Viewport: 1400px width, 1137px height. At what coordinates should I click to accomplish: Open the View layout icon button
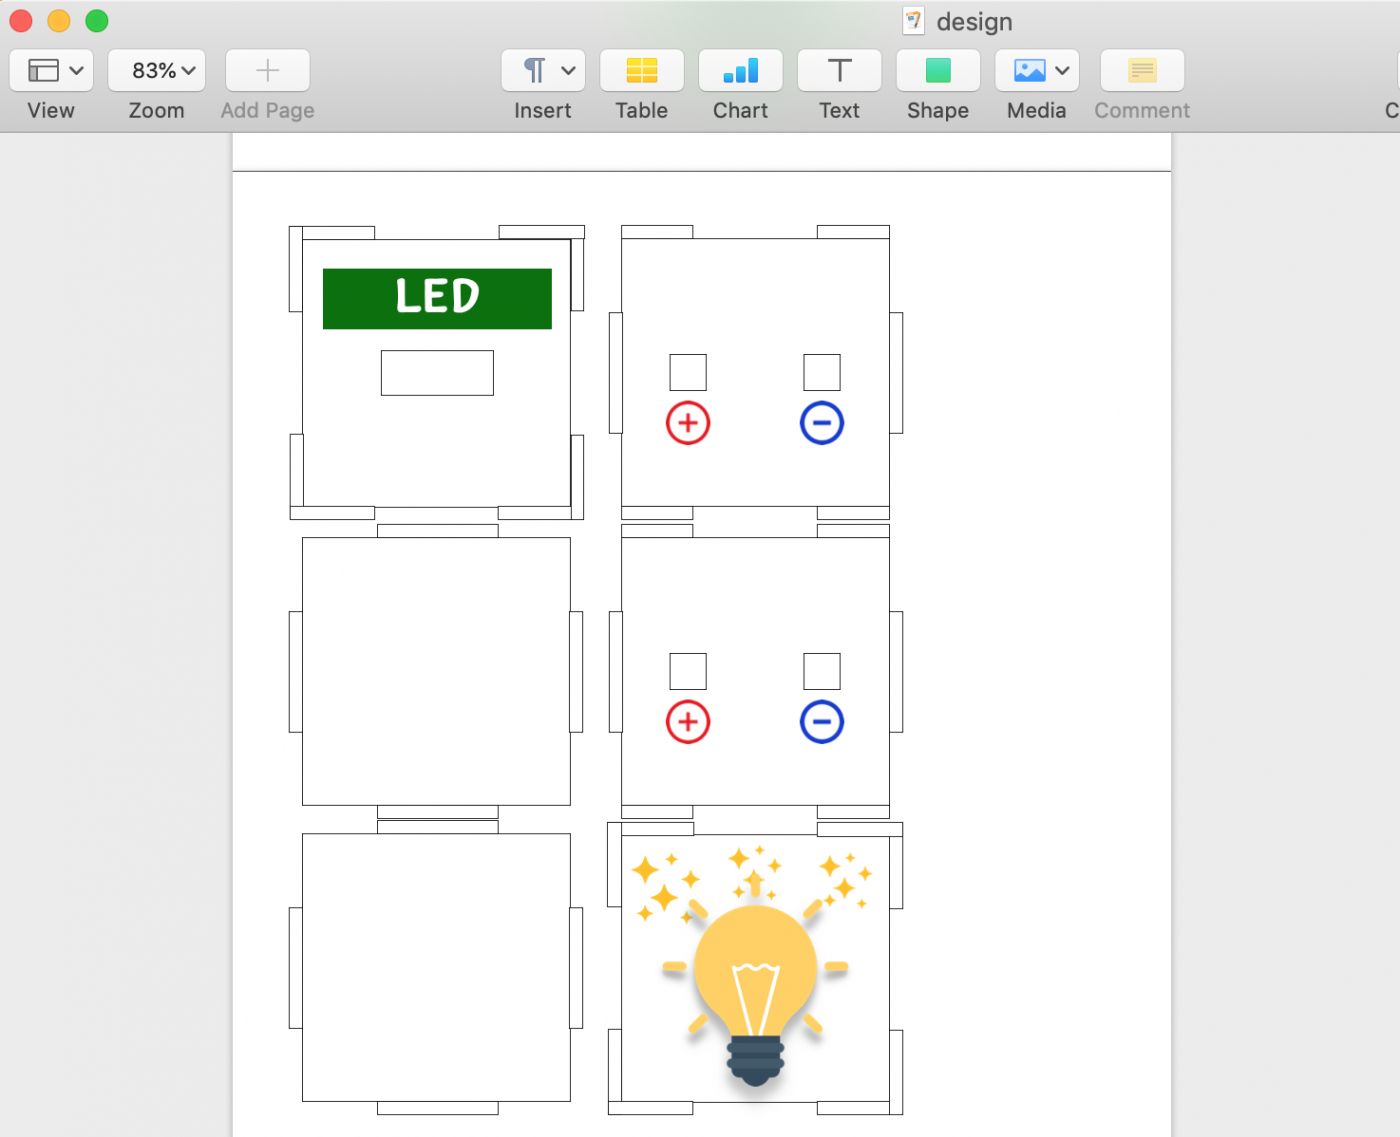coord(43,70)
